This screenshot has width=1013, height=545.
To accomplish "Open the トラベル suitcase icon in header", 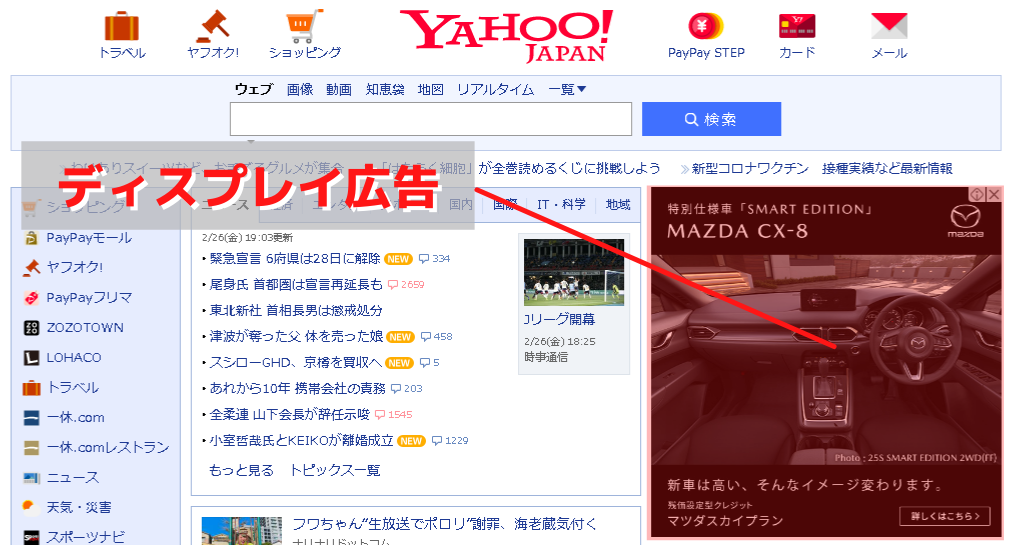I will coord(122,26).
